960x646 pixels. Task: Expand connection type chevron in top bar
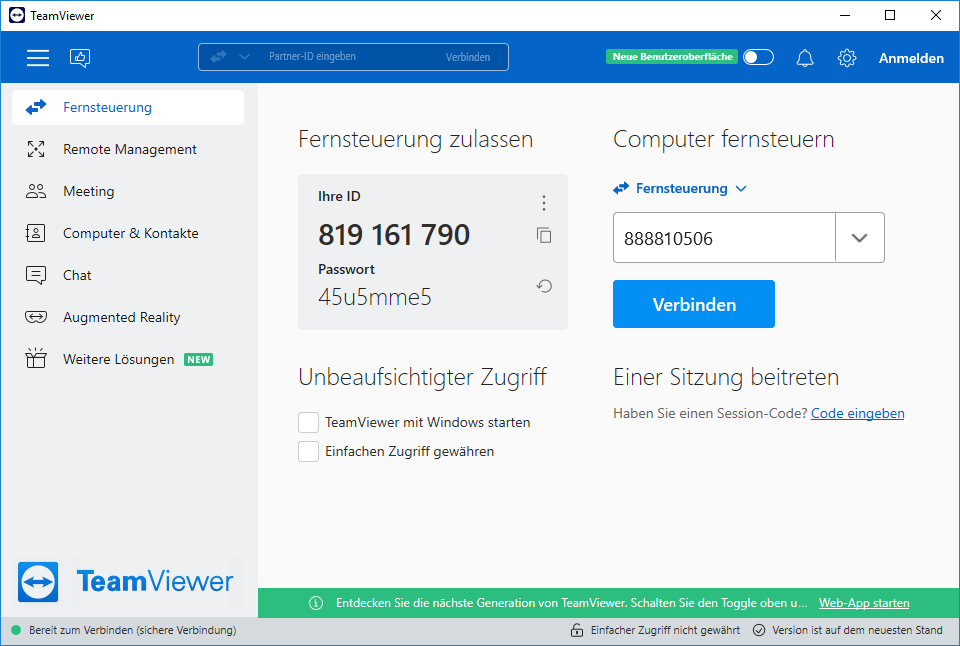(x=244, y=57)
